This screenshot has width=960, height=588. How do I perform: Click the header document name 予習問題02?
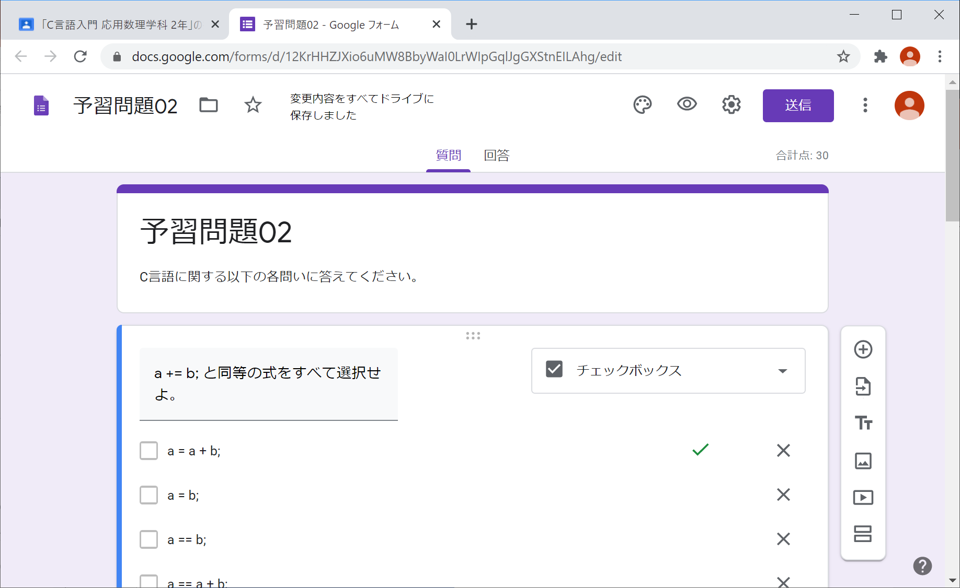tap(126, 106)
